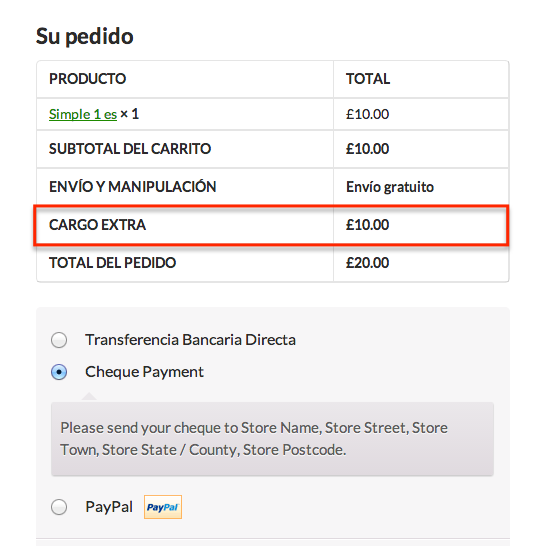Select the Cheque Payment radio button
Image resolution: width=552 pixels, height=546 pixels.
[x=59, y=372]
